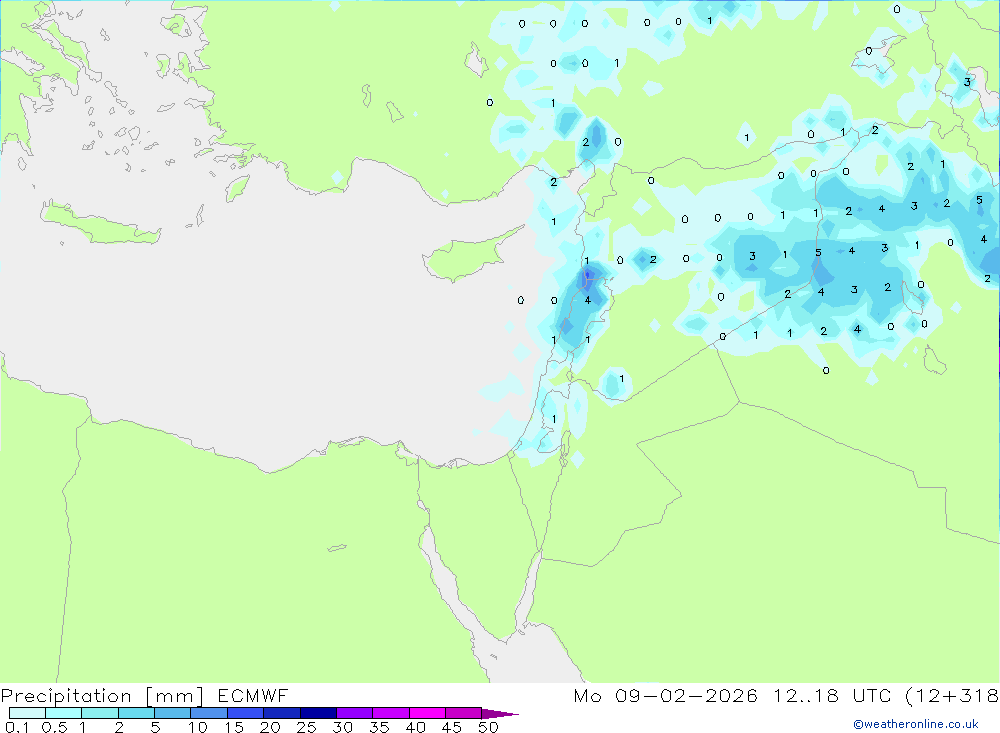Choose the 25–30 mm dark navy legend box

click(318, 713)
